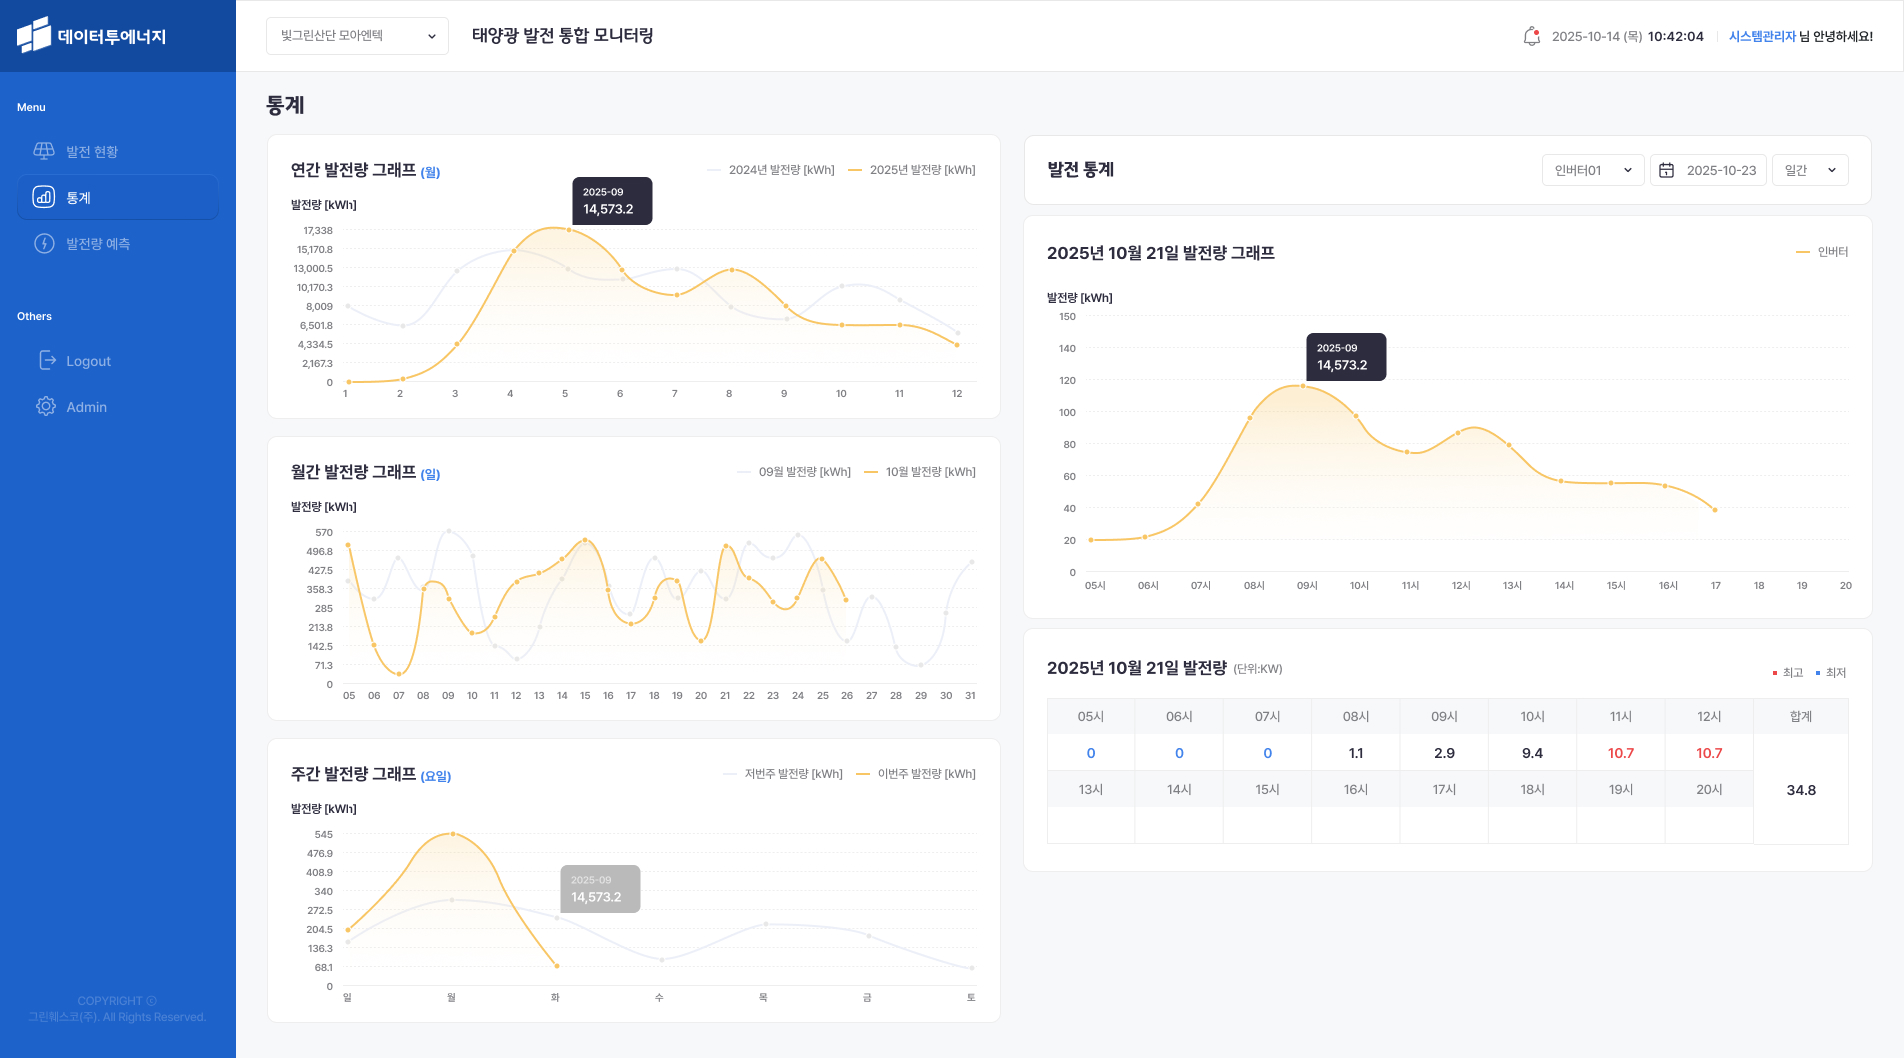
Task: Toggle the 10월 발전량 legend series
Action: pos(920,472)
